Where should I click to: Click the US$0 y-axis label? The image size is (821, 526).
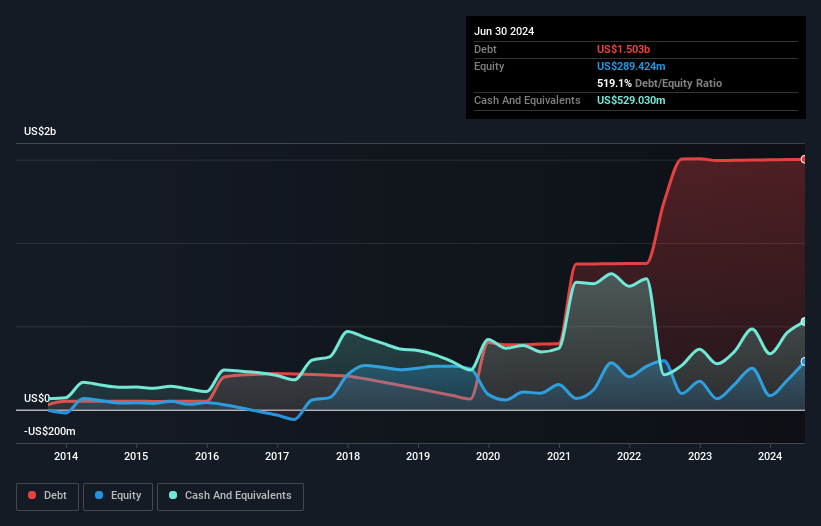pyautogui.click(x=37, y=398)
